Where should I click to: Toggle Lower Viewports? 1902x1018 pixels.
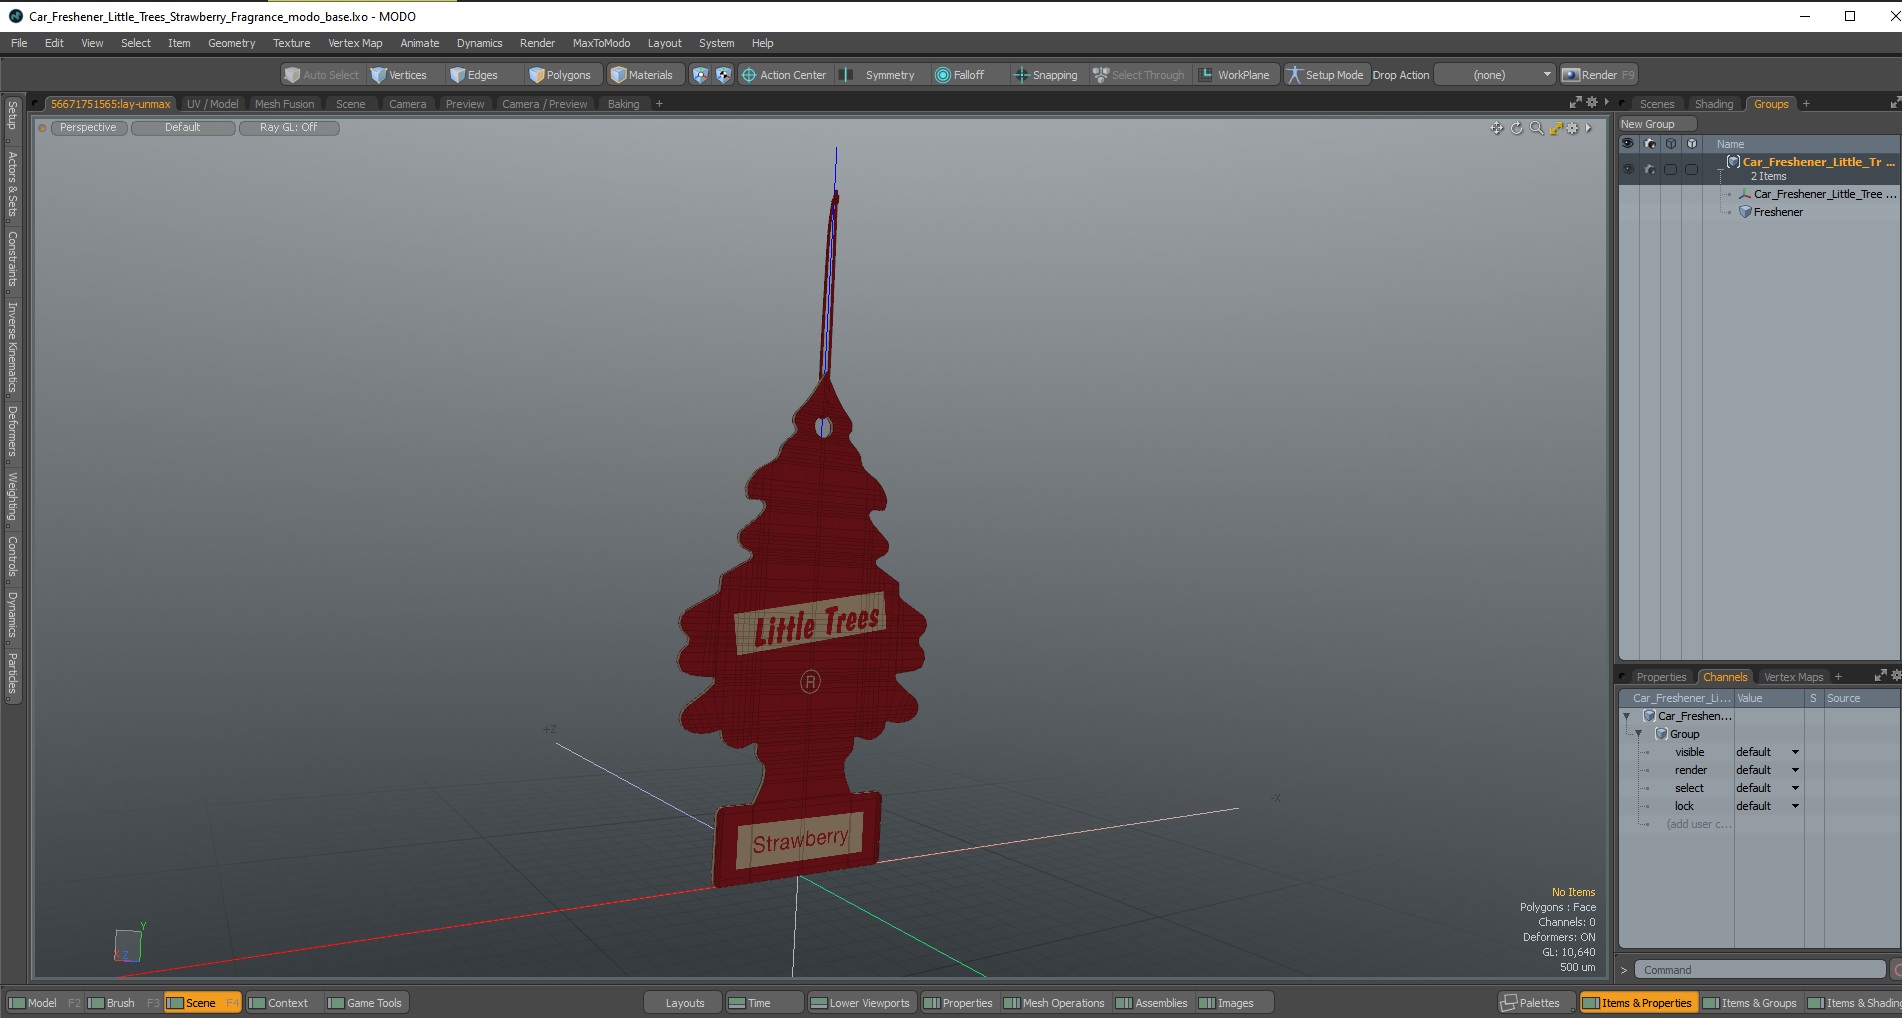click(x=861, y=1003)
